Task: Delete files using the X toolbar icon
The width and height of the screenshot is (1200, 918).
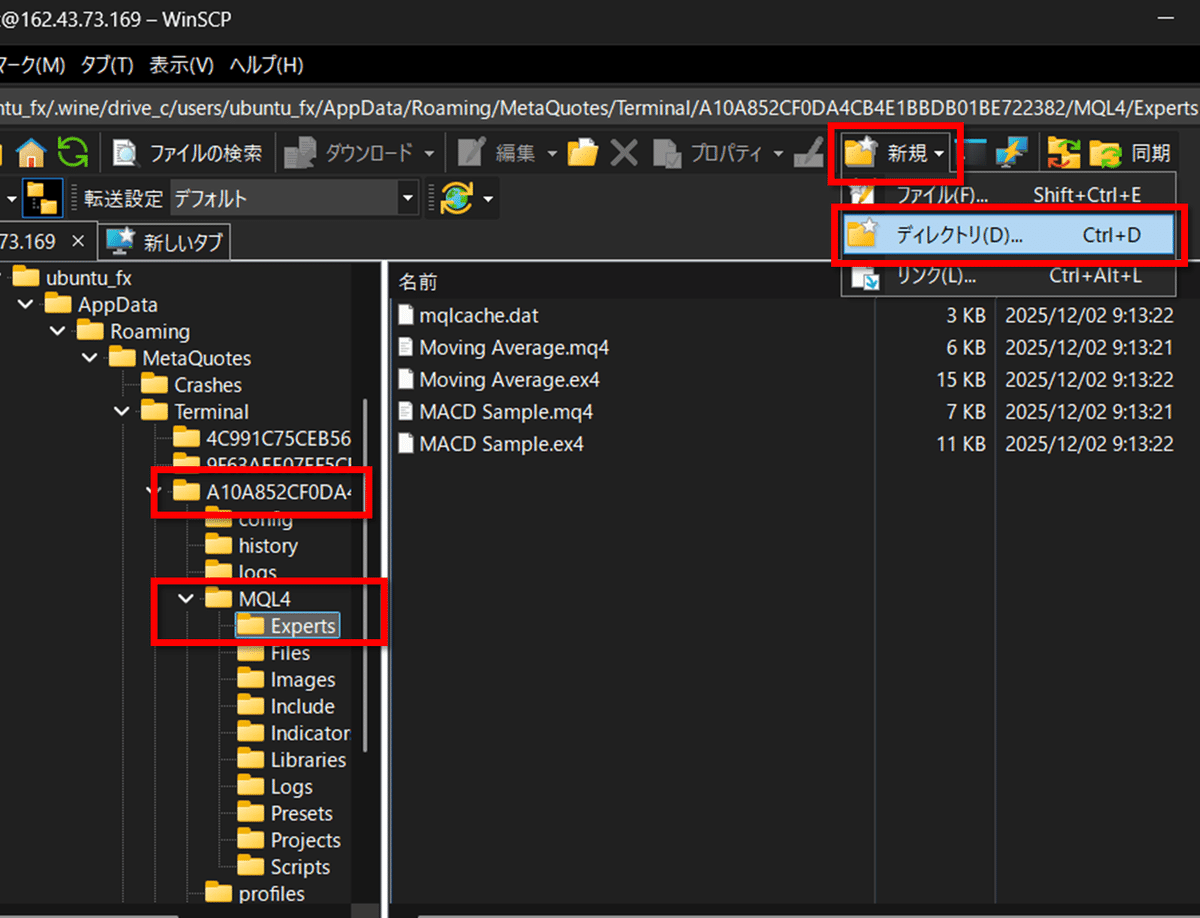Action: pos(623,152)
